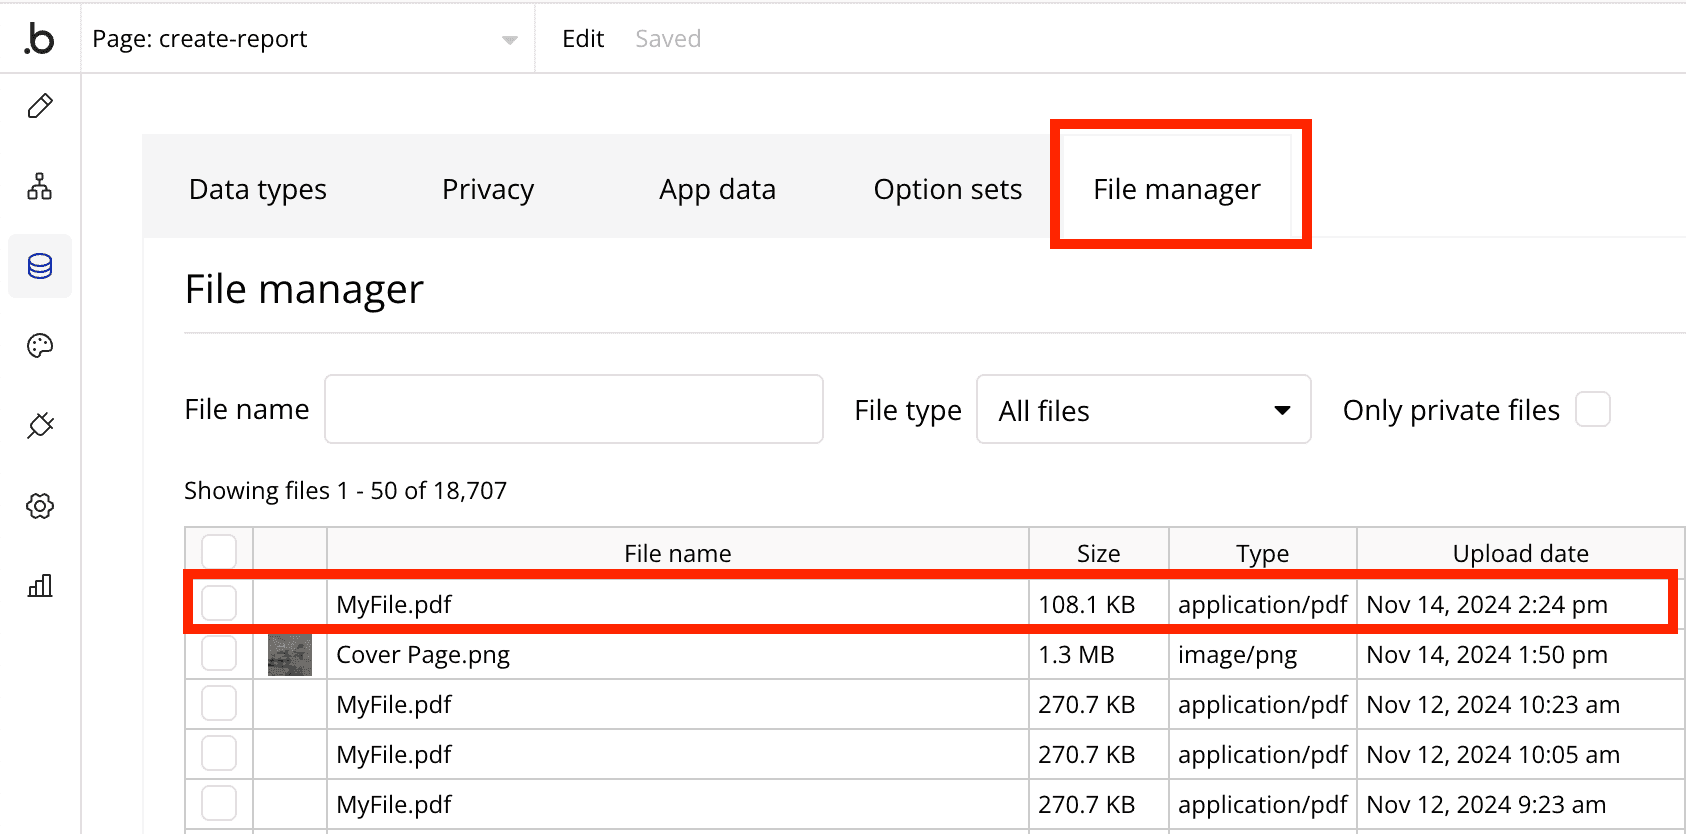Tick the select-all checkbox in table header
Image resolution: width=1686 pixels, height=834 pixels.
(x=219, y=552)
